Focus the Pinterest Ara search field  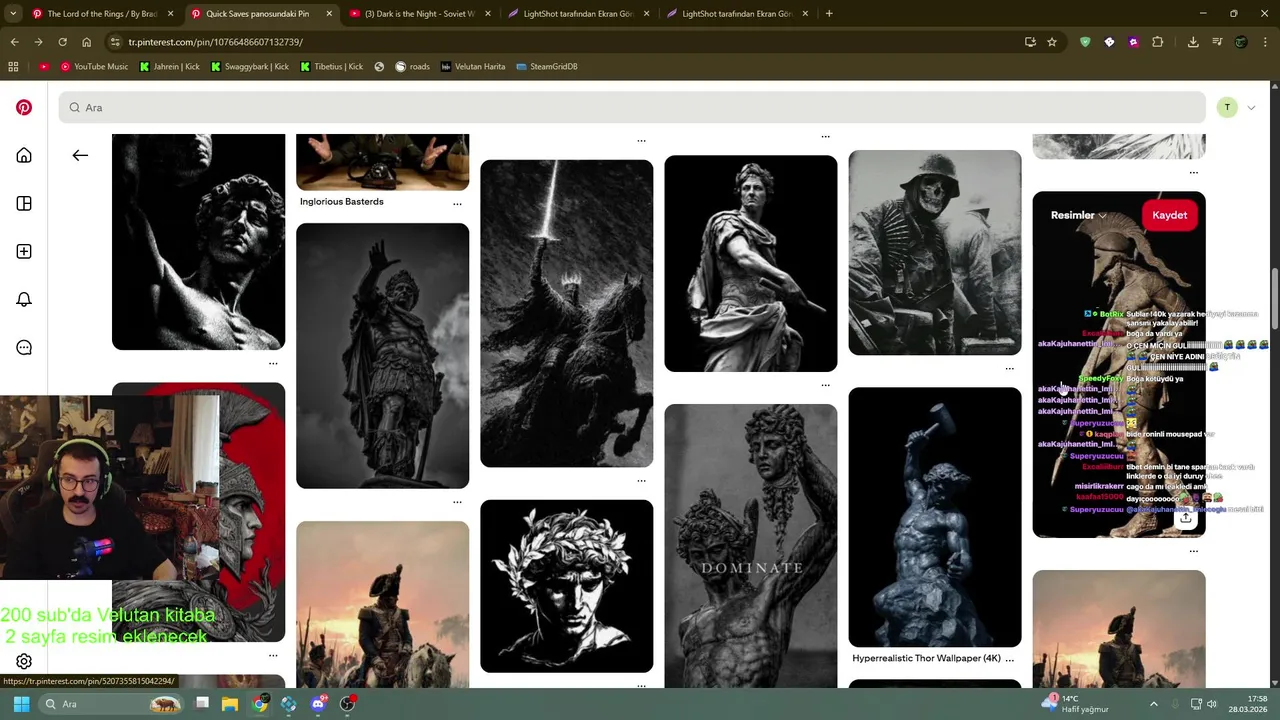tap(632, 108)
